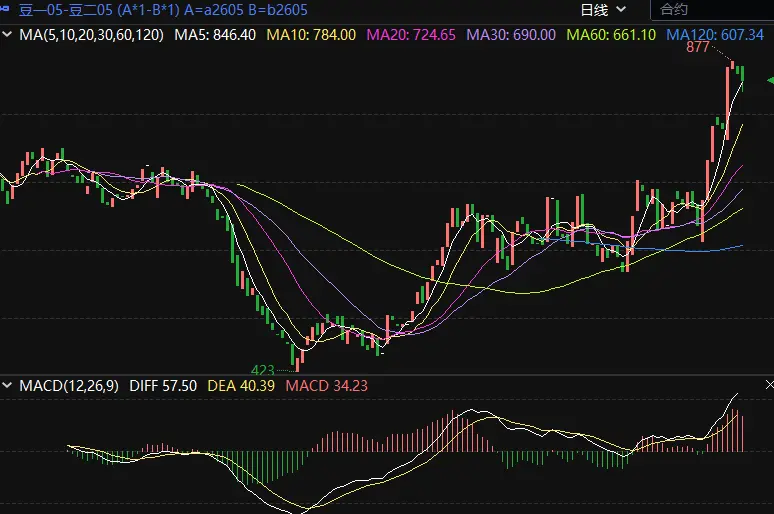This screenshot has width=774, height=514.
Task: Click the blue MA120: 607.34 legend
Action: (714, 35)
